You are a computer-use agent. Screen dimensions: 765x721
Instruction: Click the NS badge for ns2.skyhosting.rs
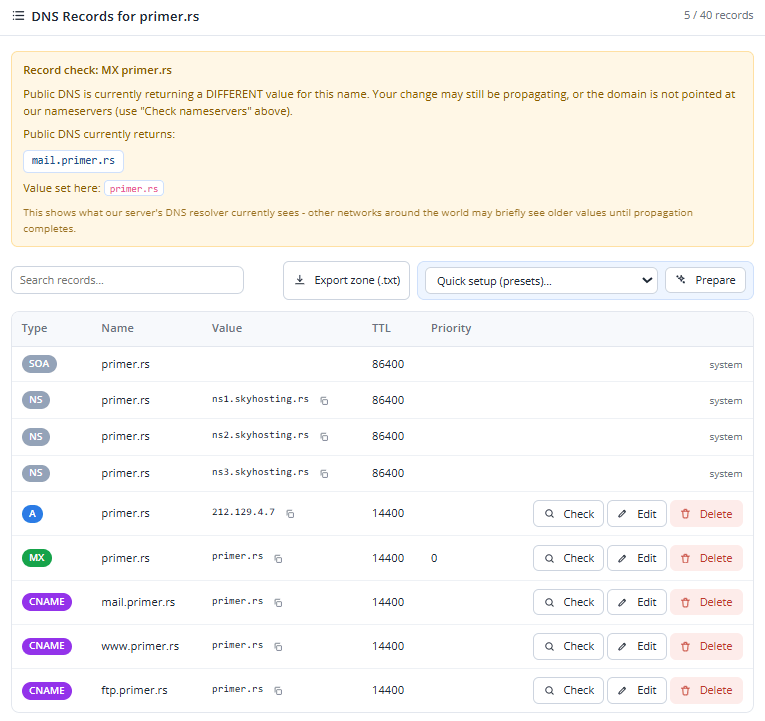(x=36, y=437)
